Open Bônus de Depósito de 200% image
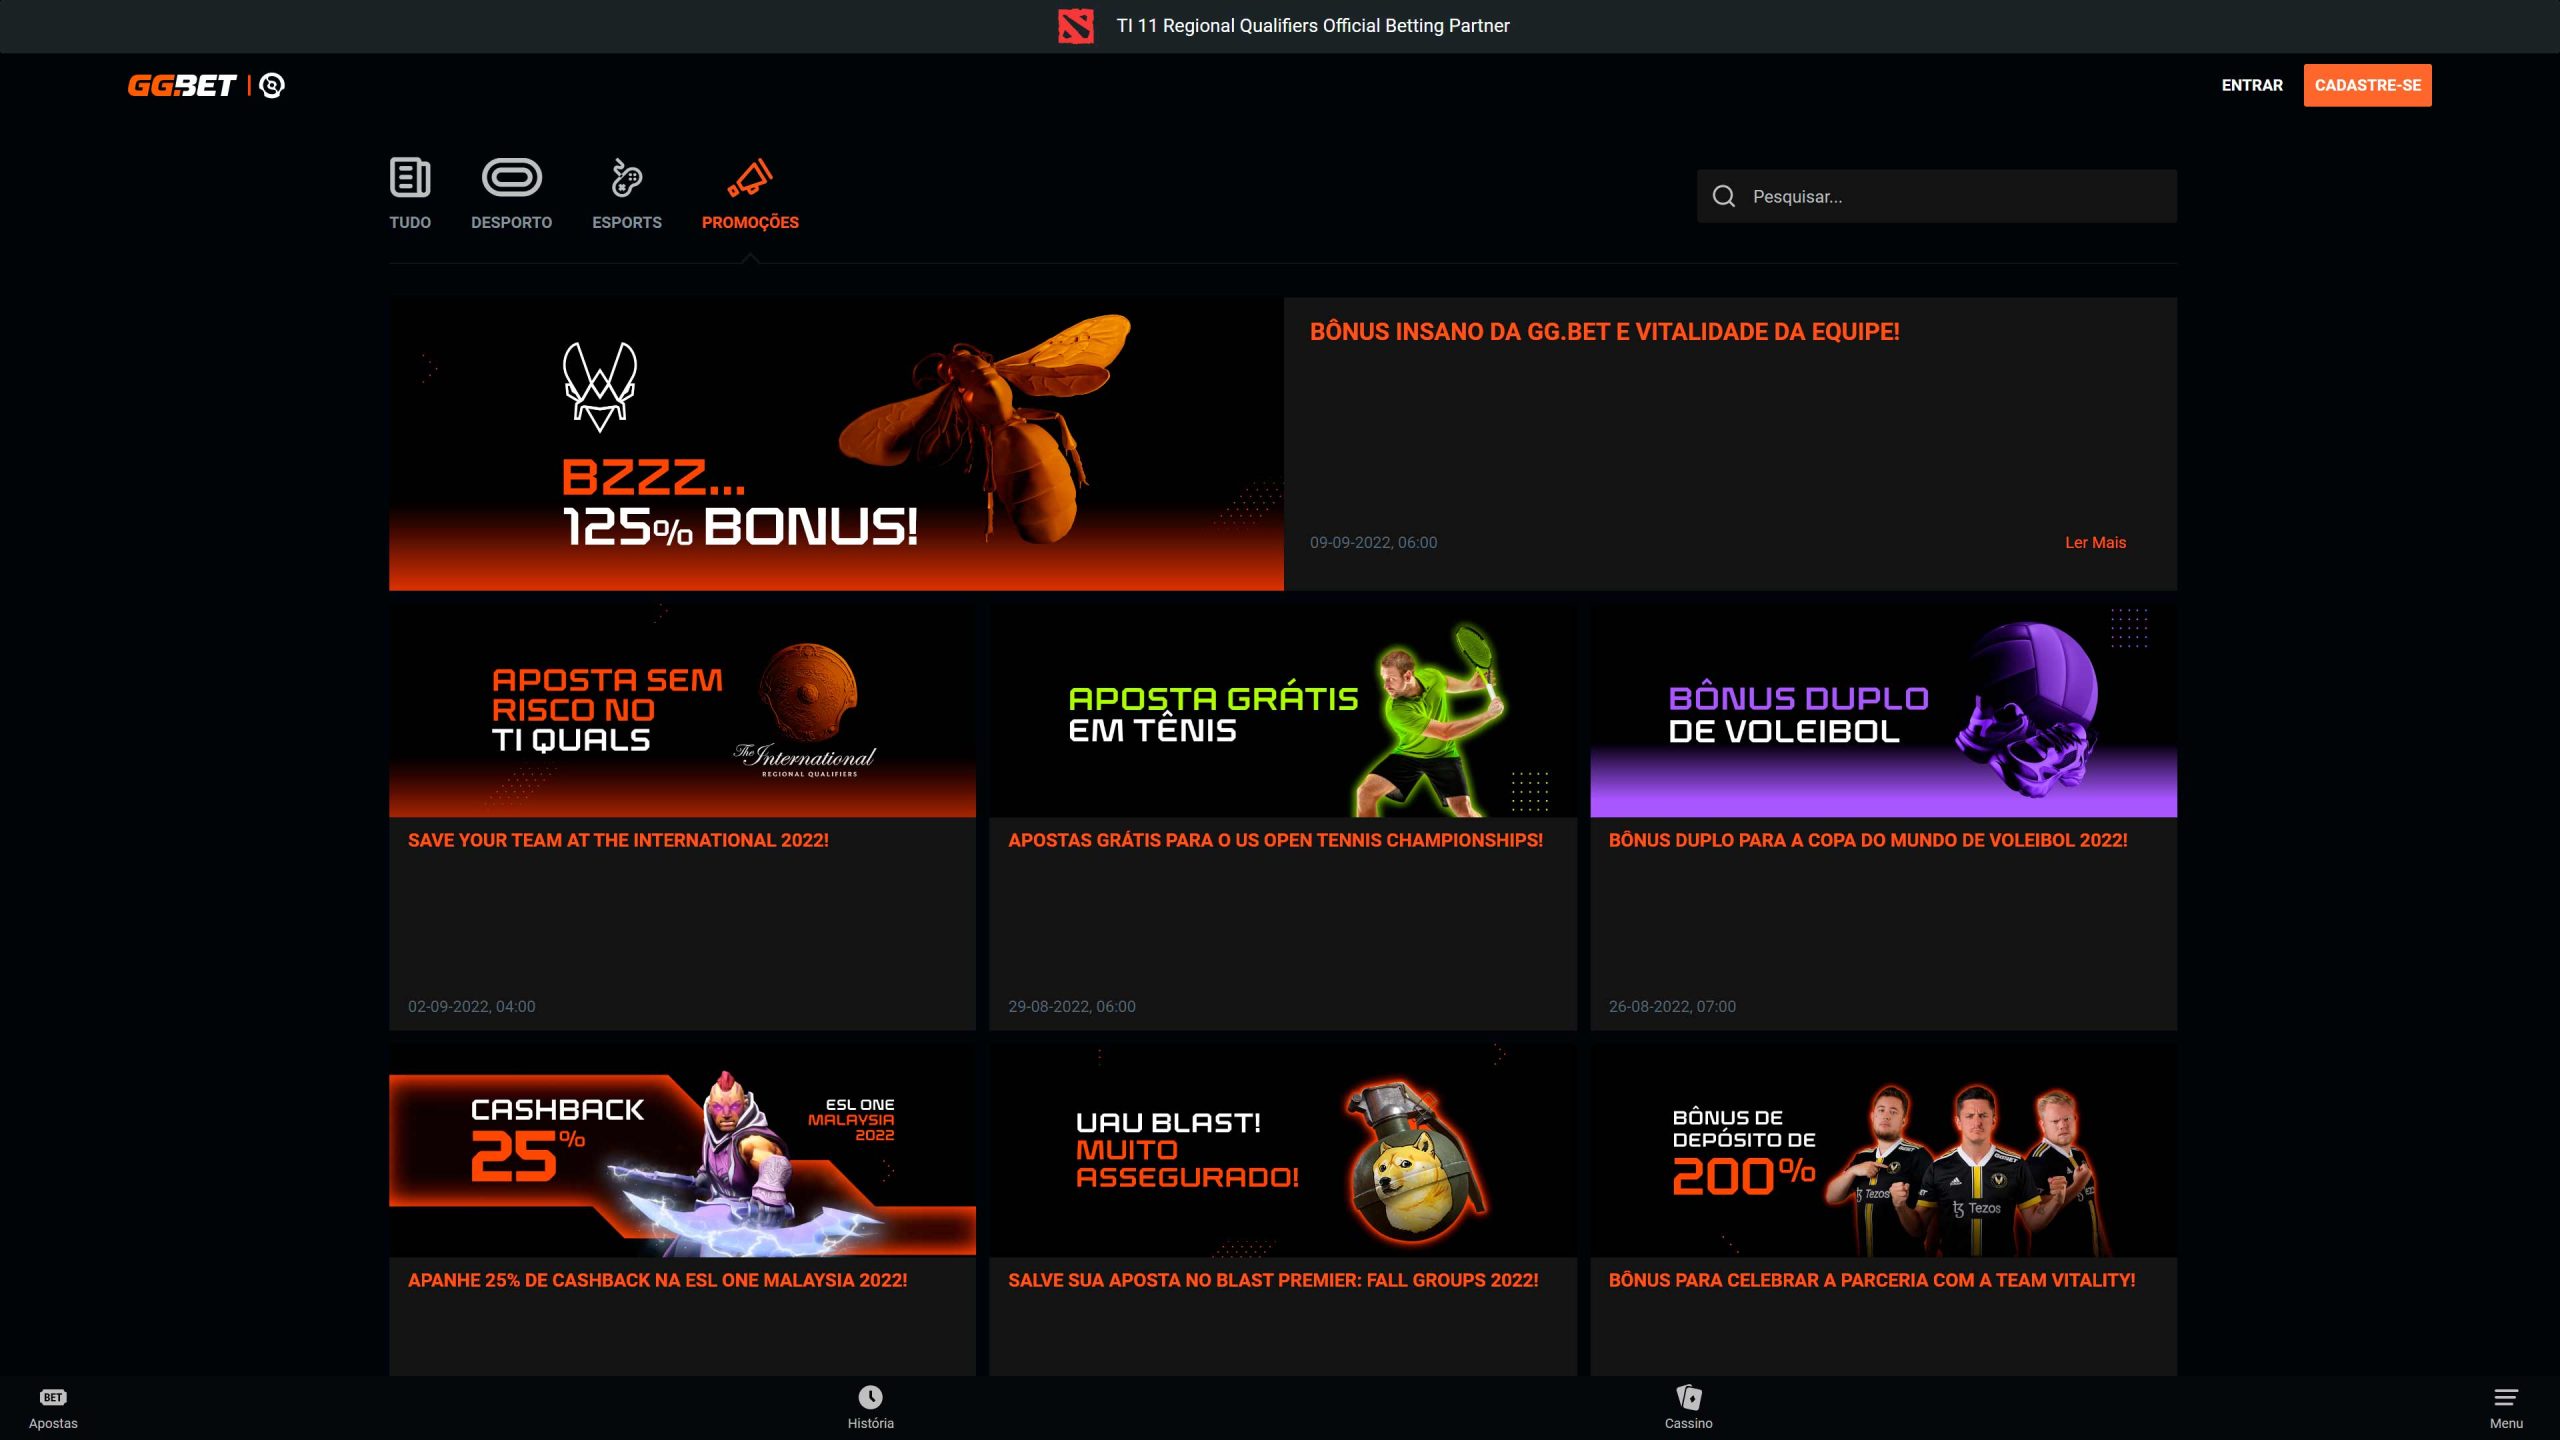 tap(1883, 1151)
